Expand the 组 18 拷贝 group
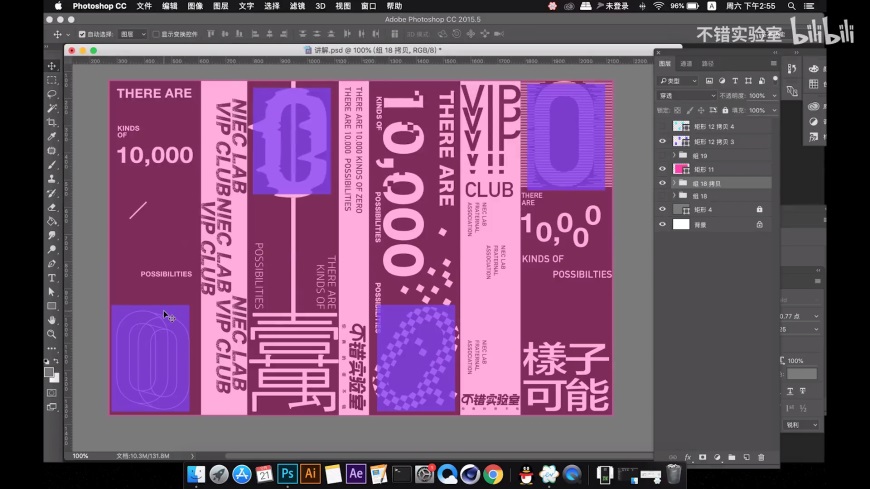 [674, 183]
